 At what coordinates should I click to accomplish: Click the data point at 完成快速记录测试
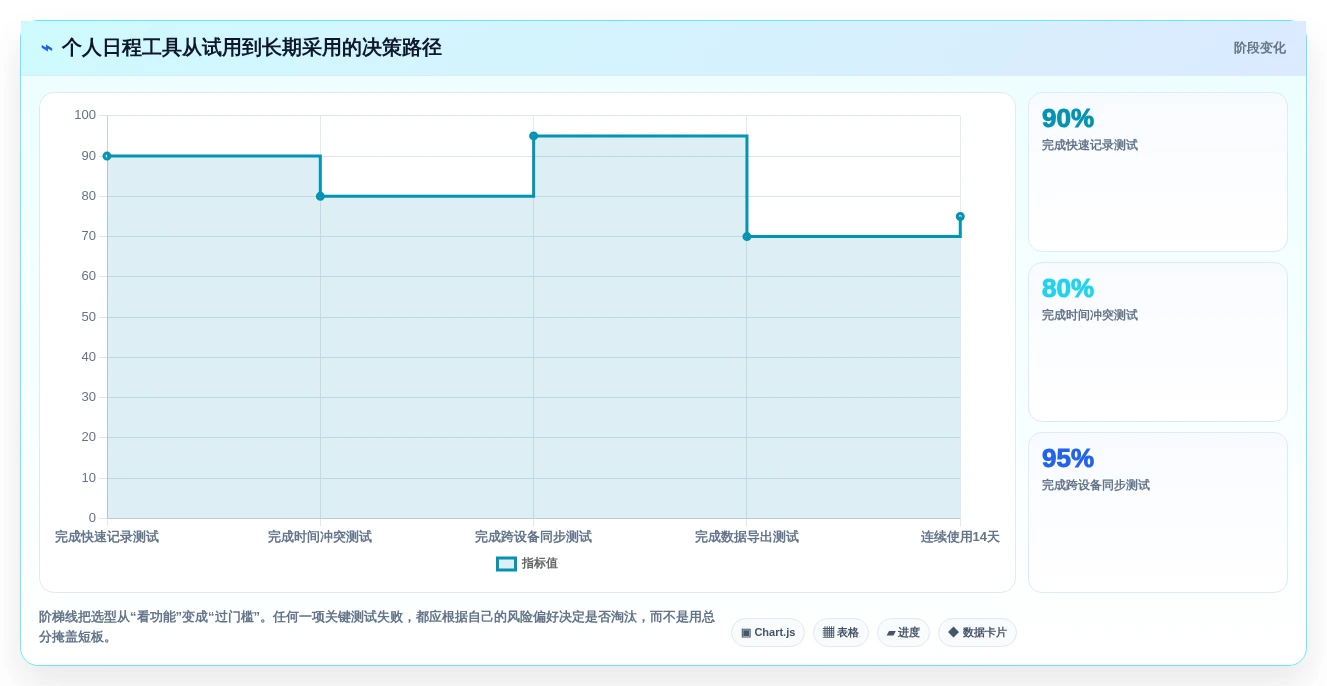107,156
